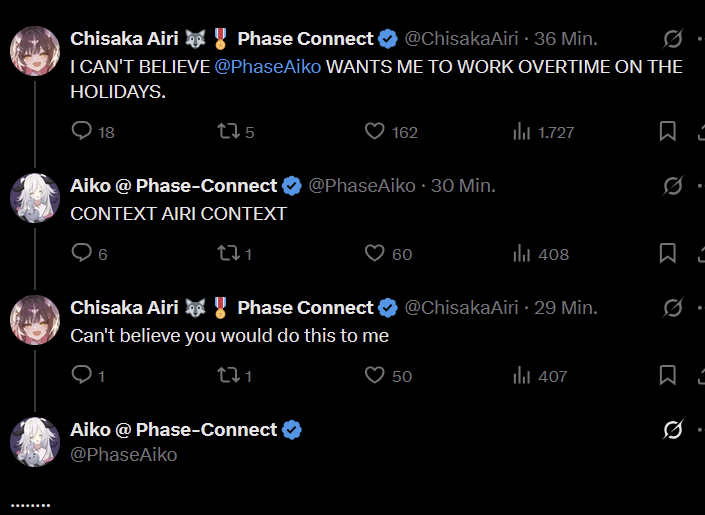Open Chisaka Airi's avatar on first tweet
This screenshot has width=705, height=515.
(x=35, y=51)
